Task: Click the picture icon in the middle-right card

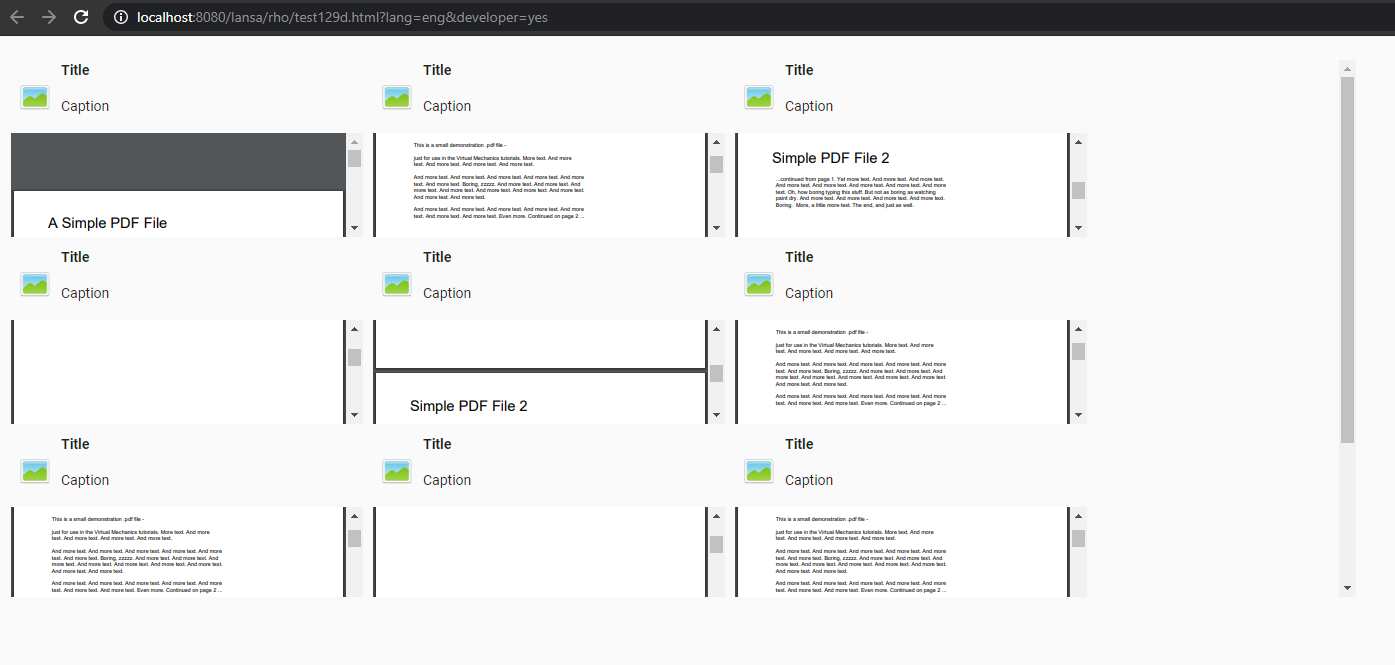Action: coord(759,284)
